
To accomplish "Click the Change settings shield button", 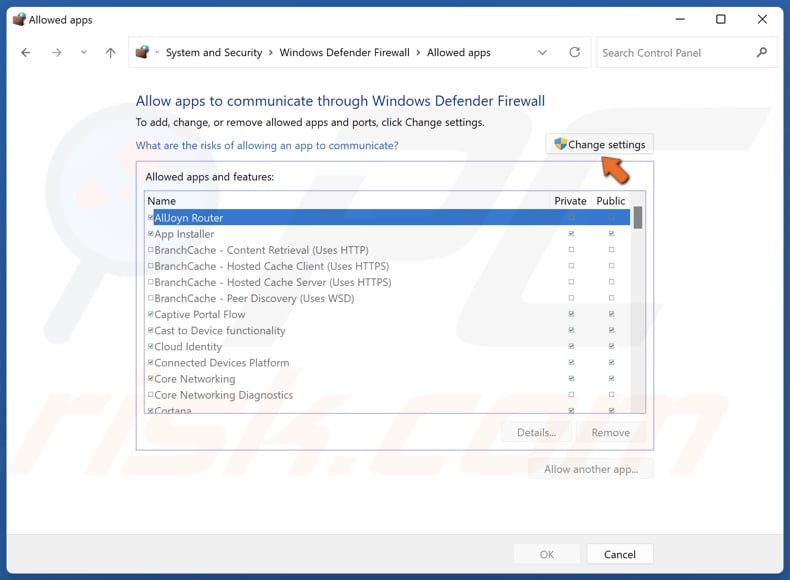I will tap(599, 144).
